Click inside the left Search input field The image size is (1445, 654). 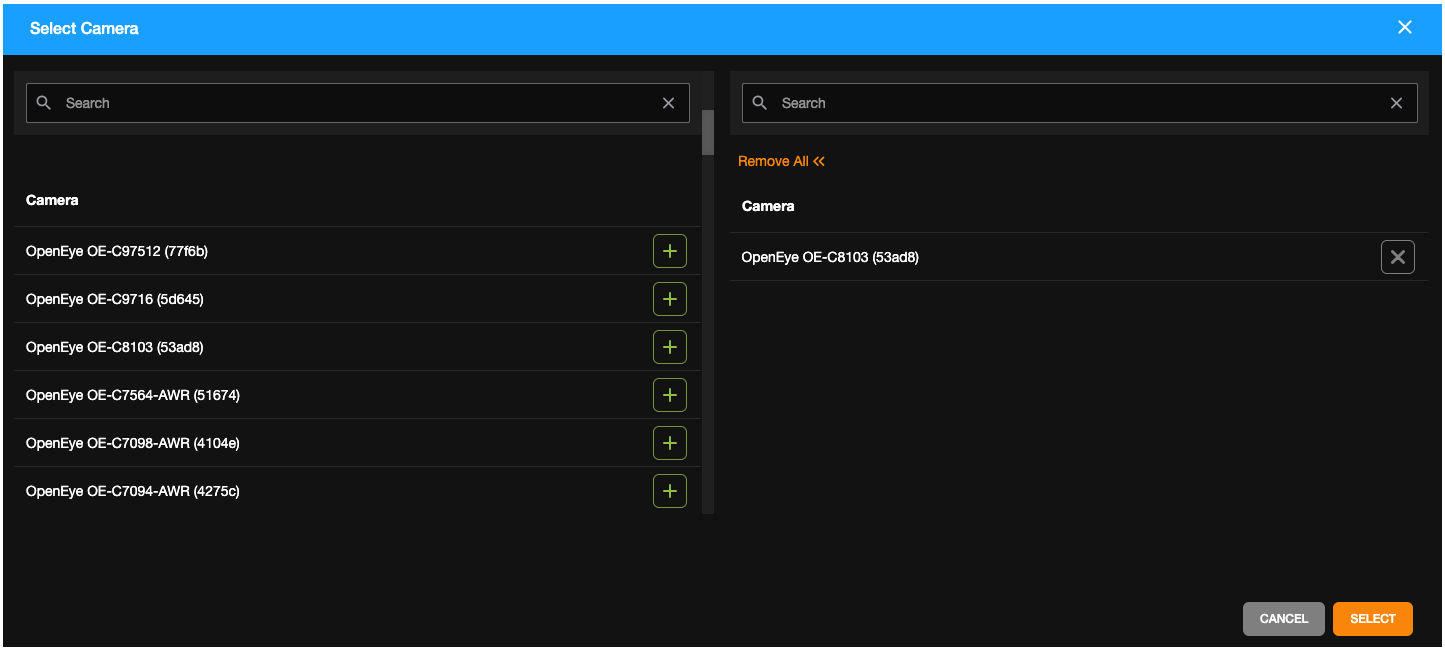point(300,102)
